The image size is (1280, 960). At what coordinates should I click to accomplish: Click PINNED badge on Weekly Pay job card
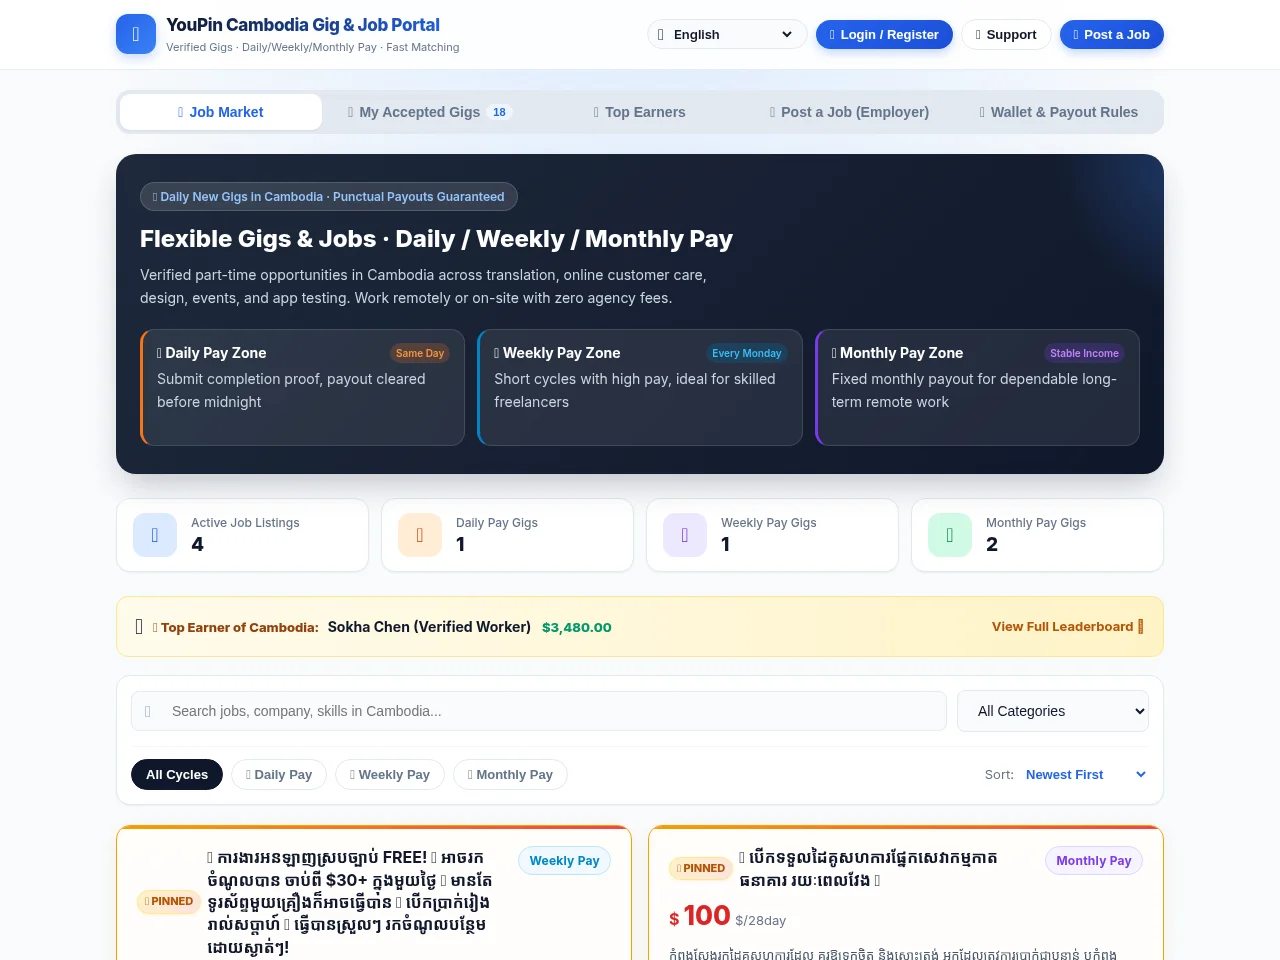pos(169,901)
